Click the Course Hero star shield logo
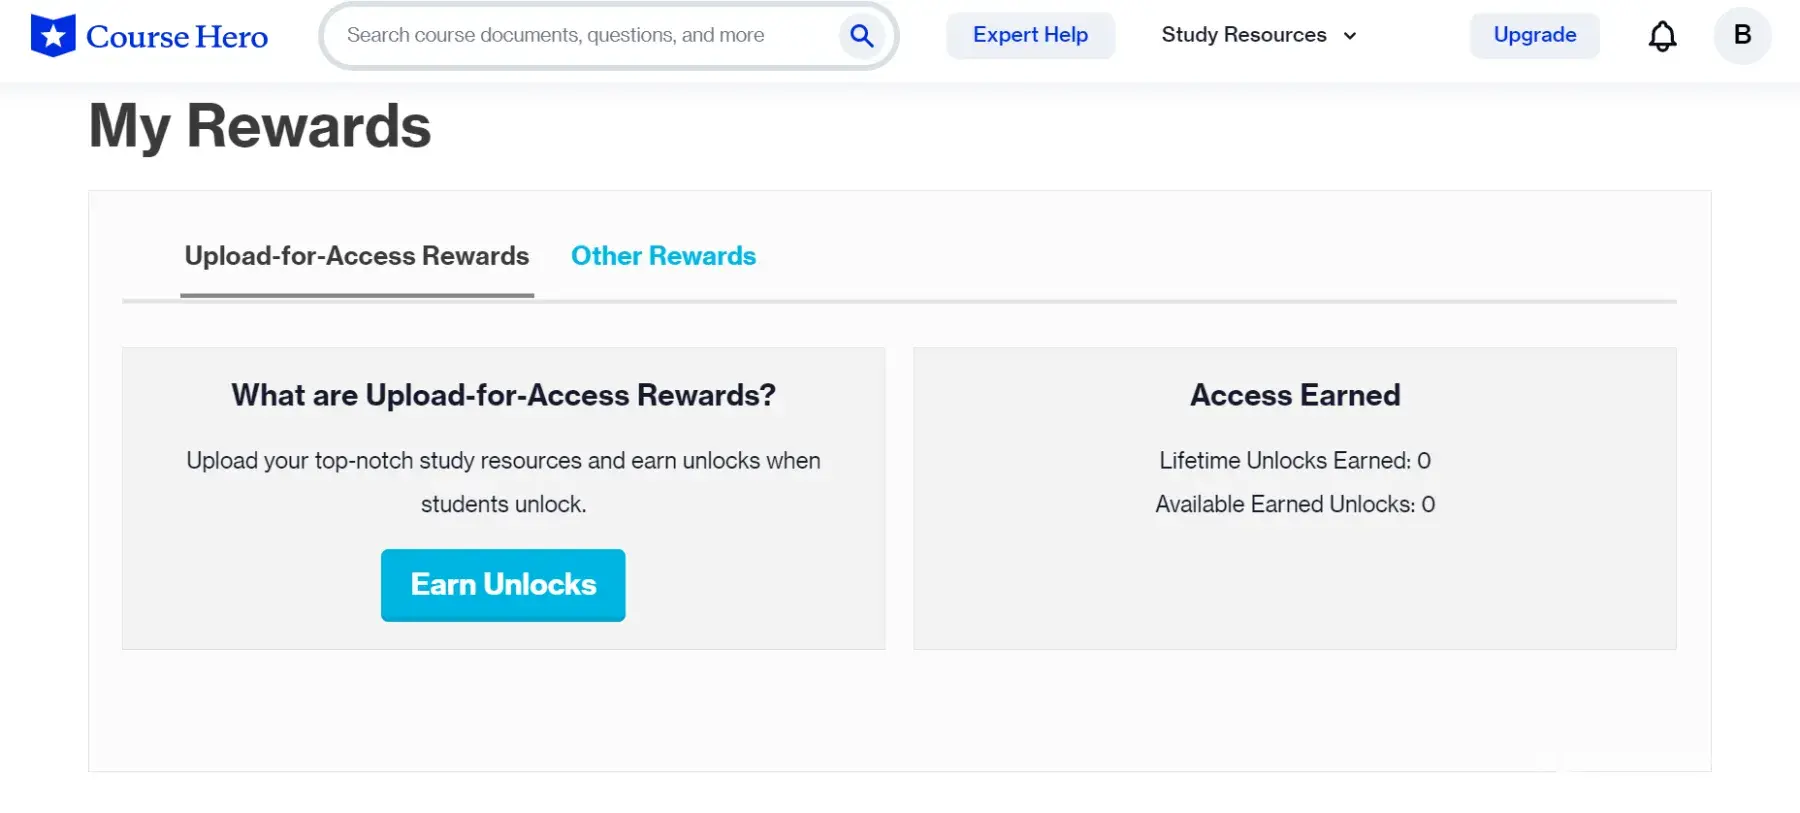 click(53, 36)
